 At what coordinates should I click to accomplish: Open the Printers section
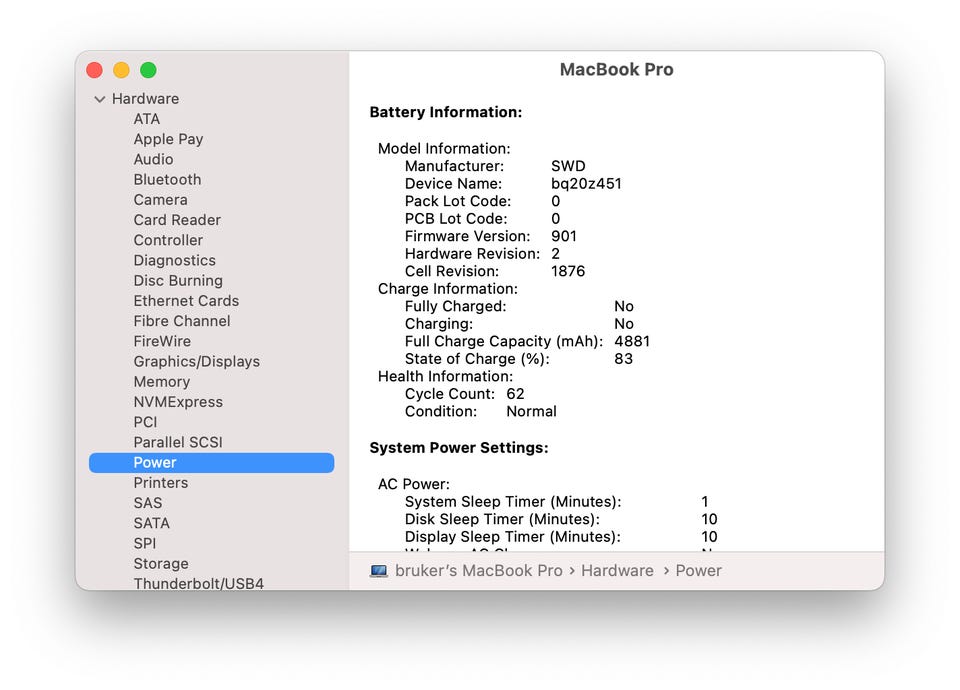160,482
